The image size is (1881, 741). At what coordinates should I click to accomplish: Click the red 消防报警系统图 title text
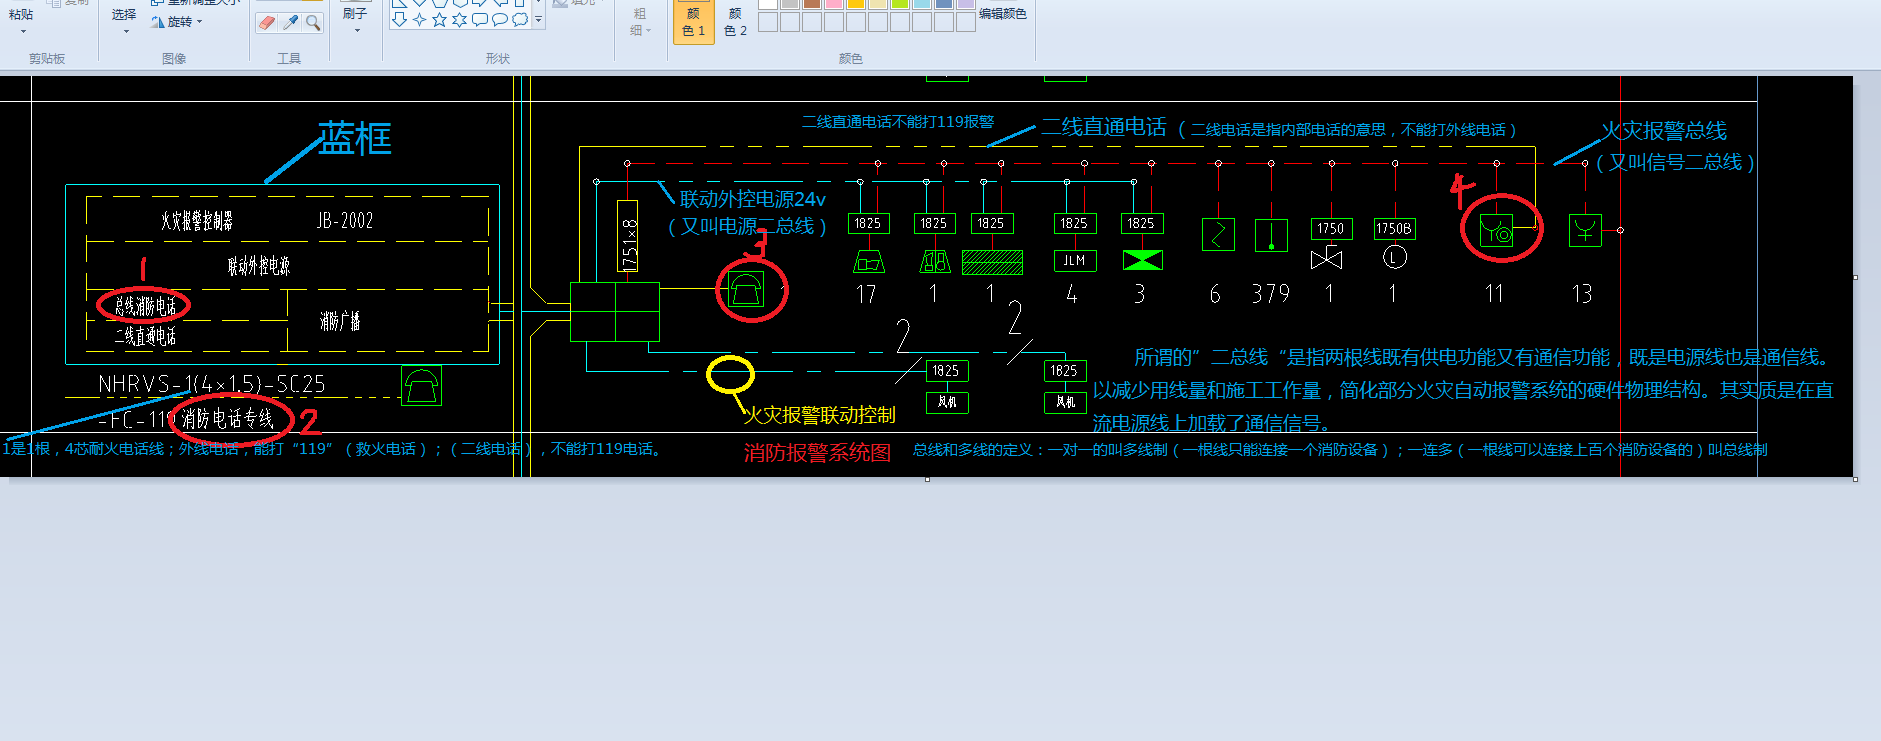click(817, 453)
